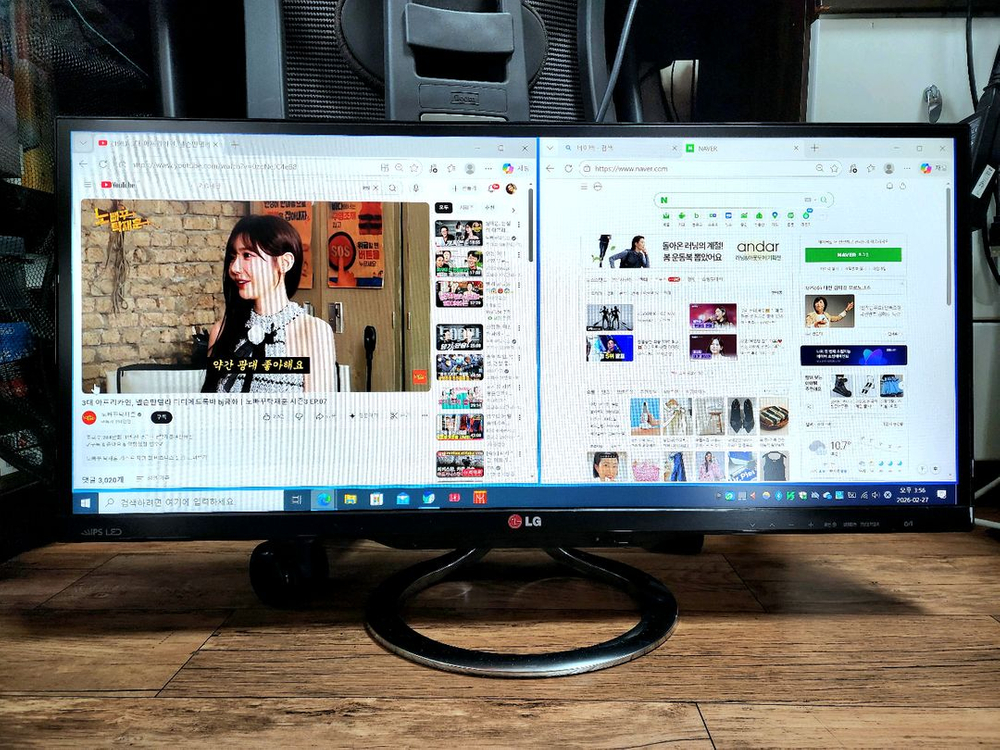
Task: Start a voice search via YouTube microphone icon
Action: [416, 188]
